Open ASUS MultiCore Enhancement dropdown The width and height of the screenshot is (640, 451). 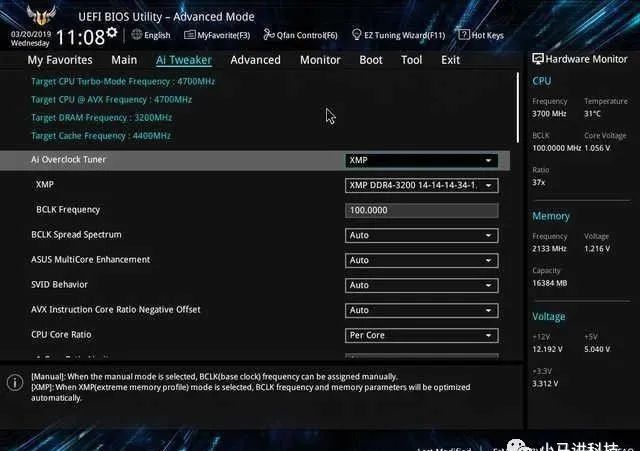click(422, 260)
